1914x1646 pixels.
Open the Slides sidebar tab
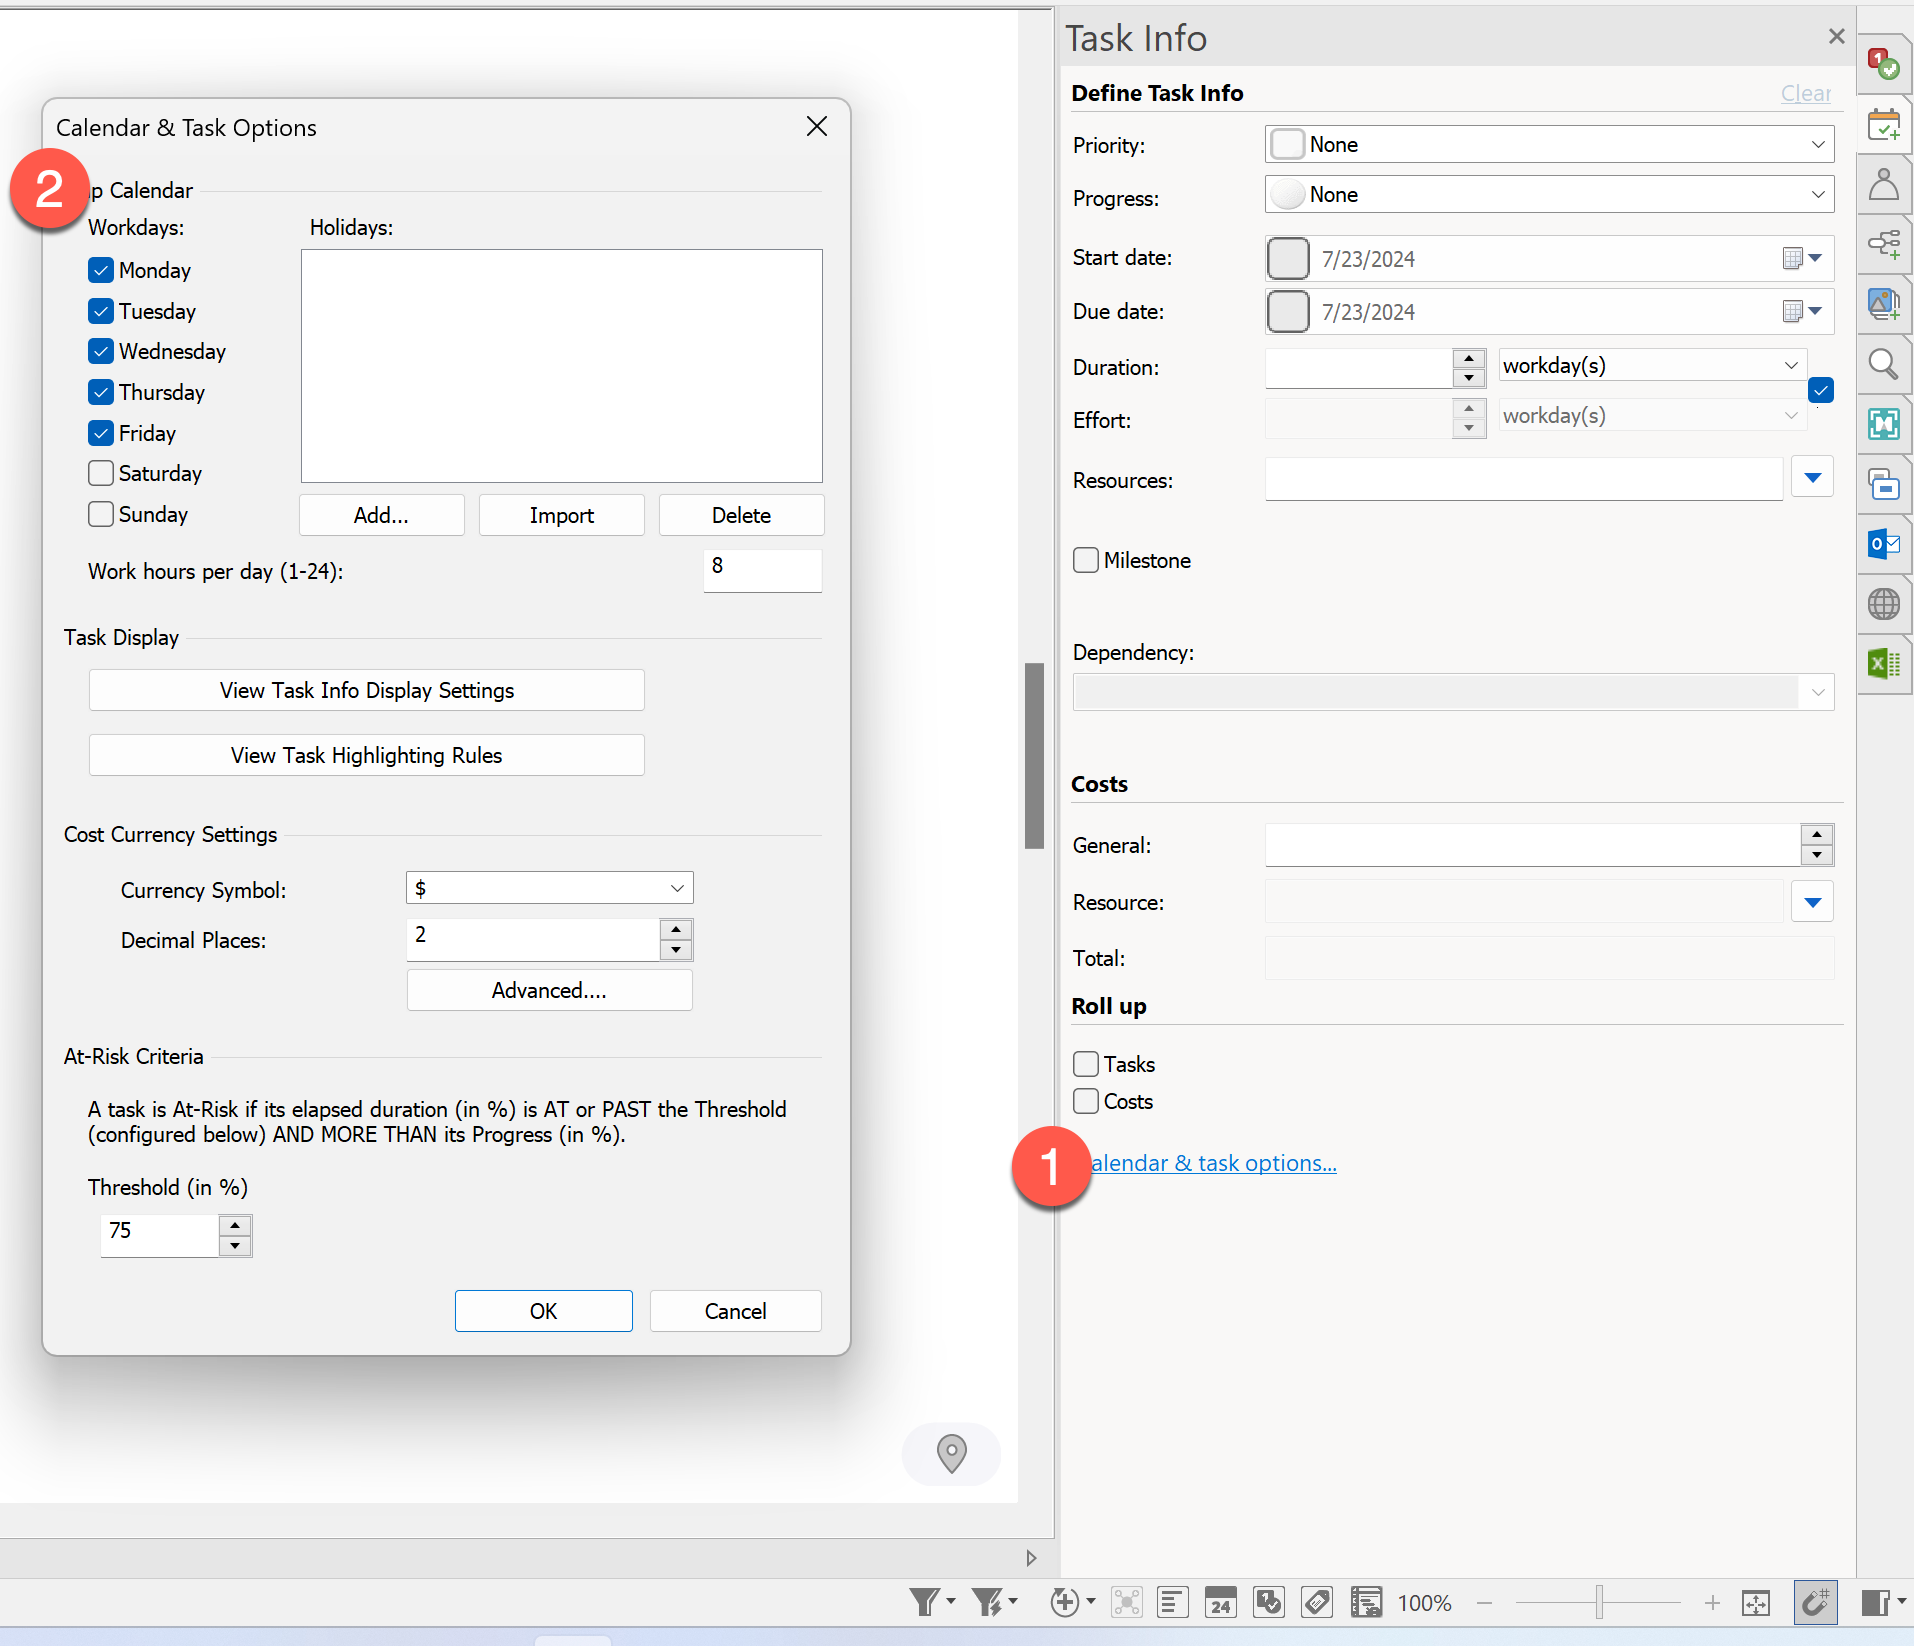pyautogui.click(x=1884, y=485)
